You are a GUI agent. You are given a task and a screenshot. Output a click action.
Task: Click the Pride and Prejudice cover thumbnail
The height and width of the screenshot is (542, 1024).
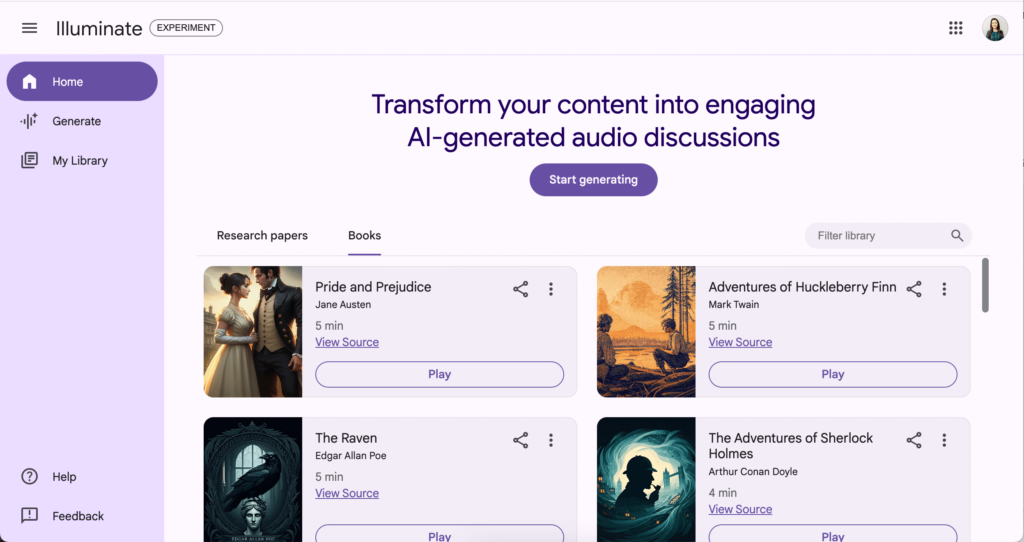(253, 331)
